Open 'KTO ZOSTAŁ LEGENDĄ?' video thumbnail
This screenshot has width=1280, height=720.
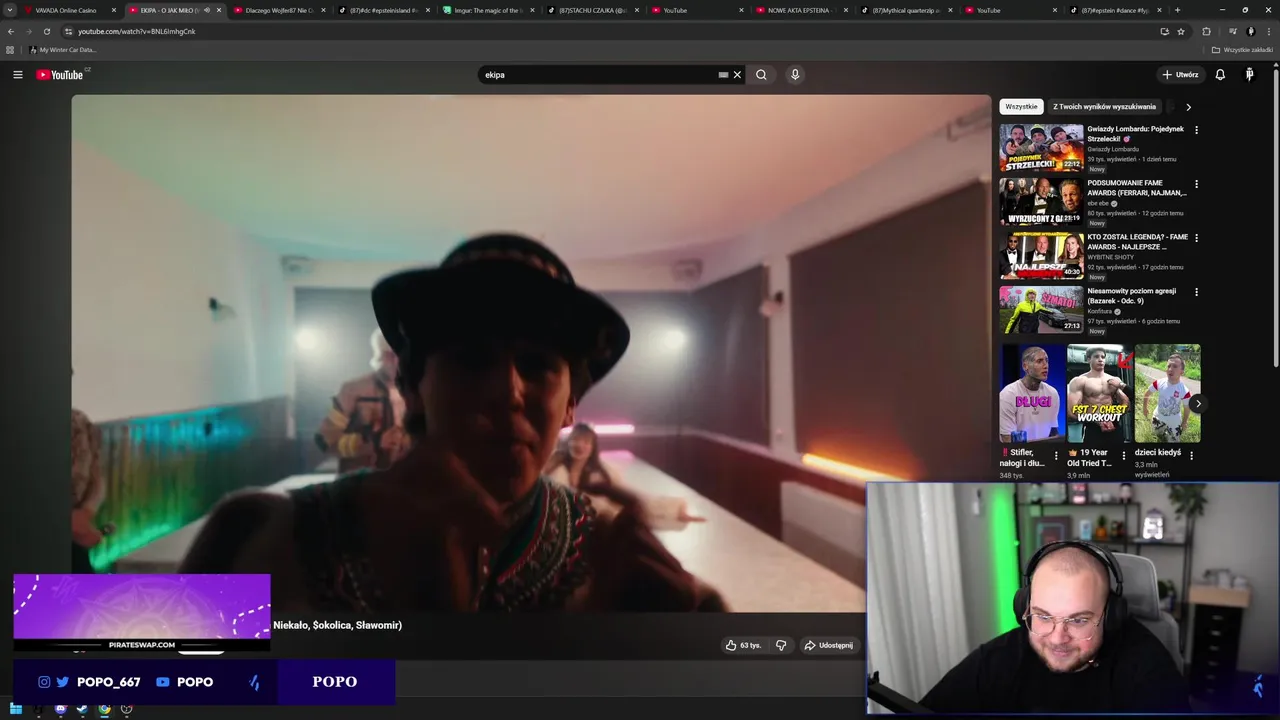click(1041, 255)
